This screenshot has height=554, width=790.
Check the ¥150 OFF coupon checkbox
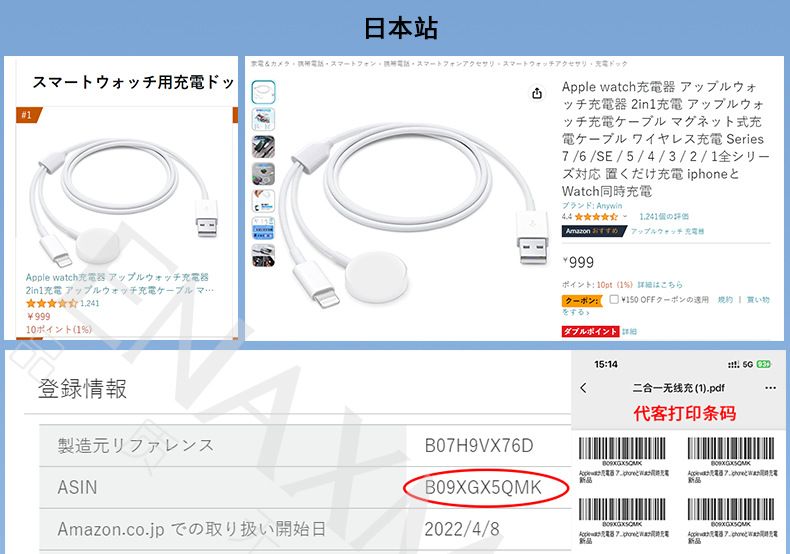coord(614,299)
